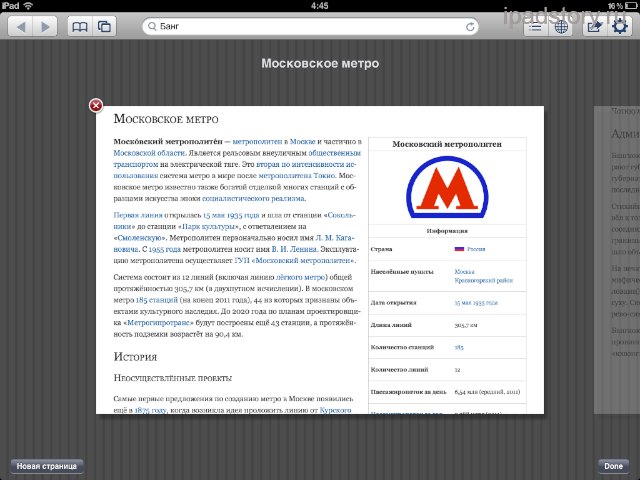Open the infobox date 15 мая 1935 года

pos(476,303)
